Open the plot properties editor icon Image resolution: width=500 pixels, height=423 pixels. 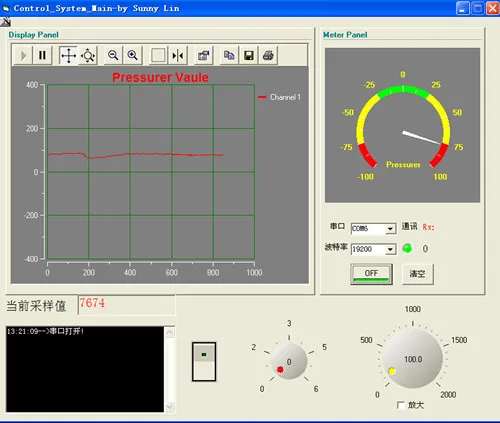203,55
